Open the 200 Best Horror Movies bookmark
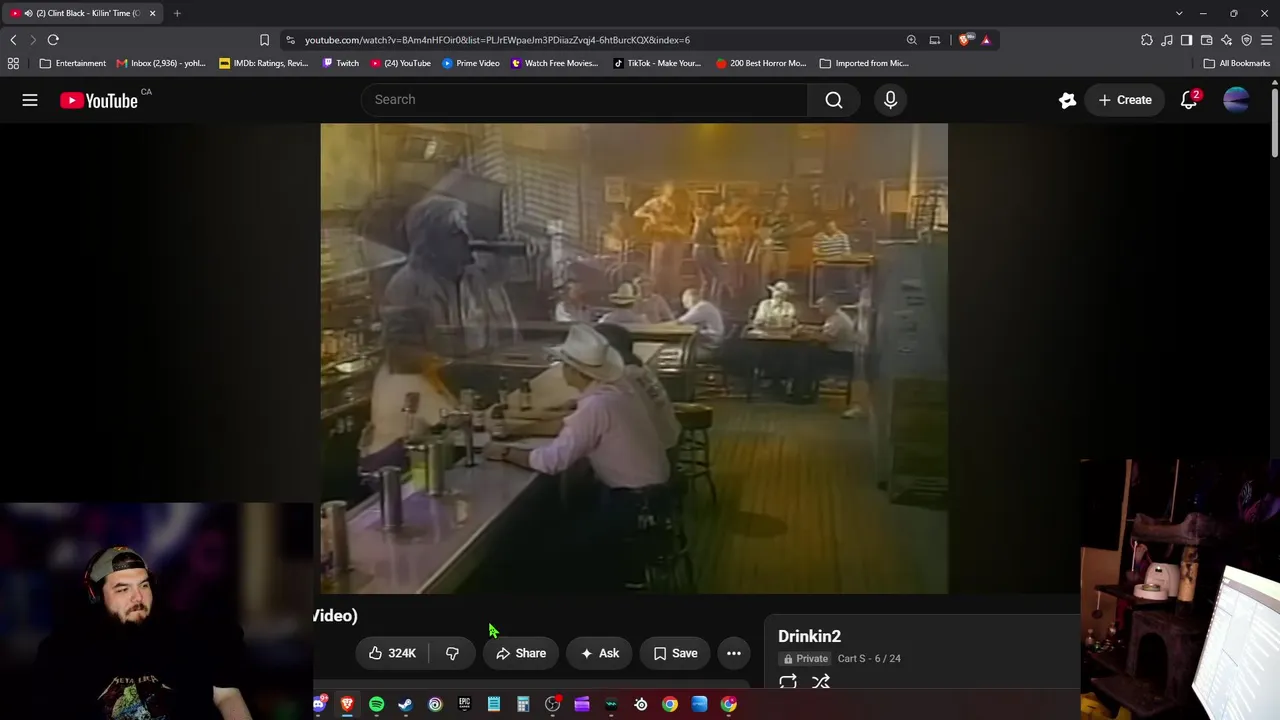Viewport: 1280px width, 720px height. 761,63
